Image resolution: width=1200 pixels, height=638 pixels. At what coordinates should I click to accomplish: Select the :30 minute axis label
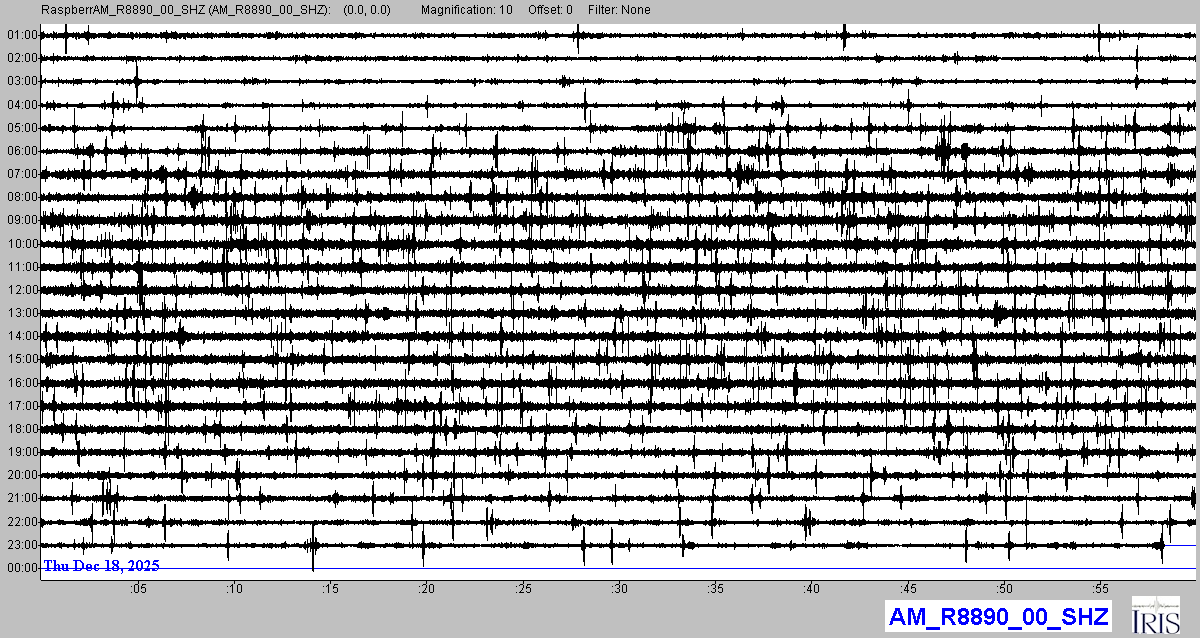click(x=619, y=588)
